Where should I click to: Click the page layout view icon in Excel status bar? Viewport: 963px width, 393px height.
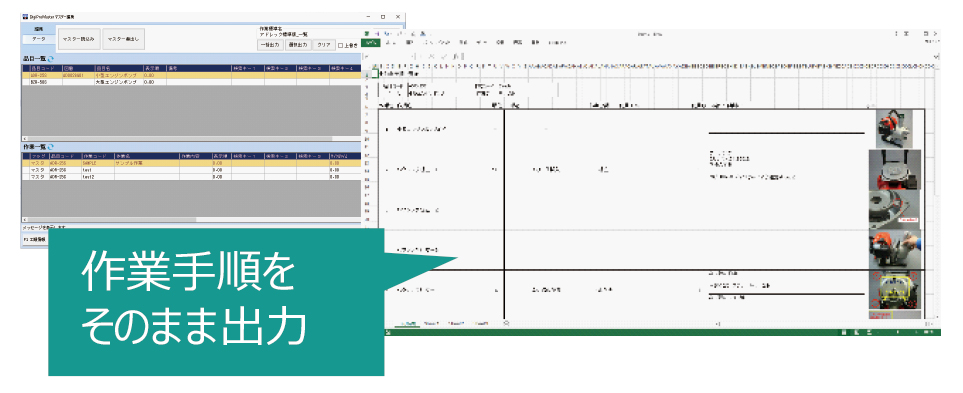pyautogui.click(x=857, y=332)
